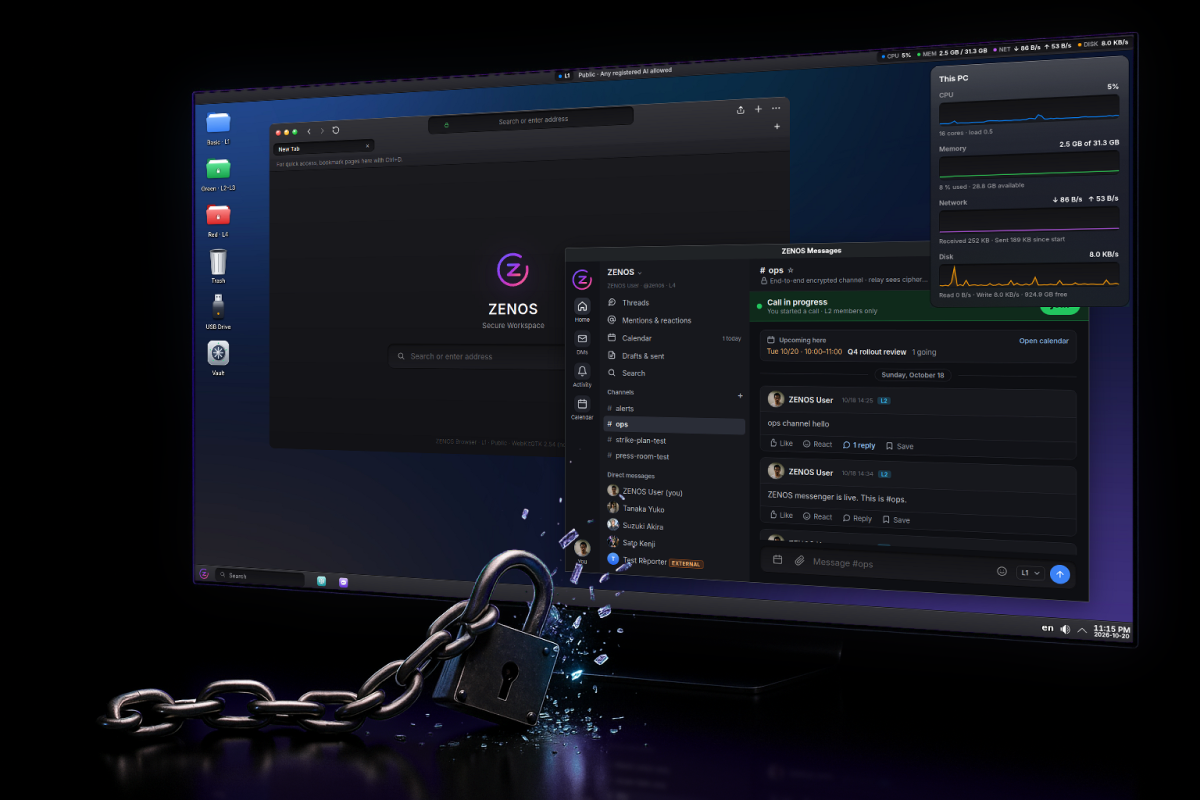Image resolution: width=1200 pixels, height=800 pixels.
Task: Select the ops channel in sidebar
Action: point(675,425)
